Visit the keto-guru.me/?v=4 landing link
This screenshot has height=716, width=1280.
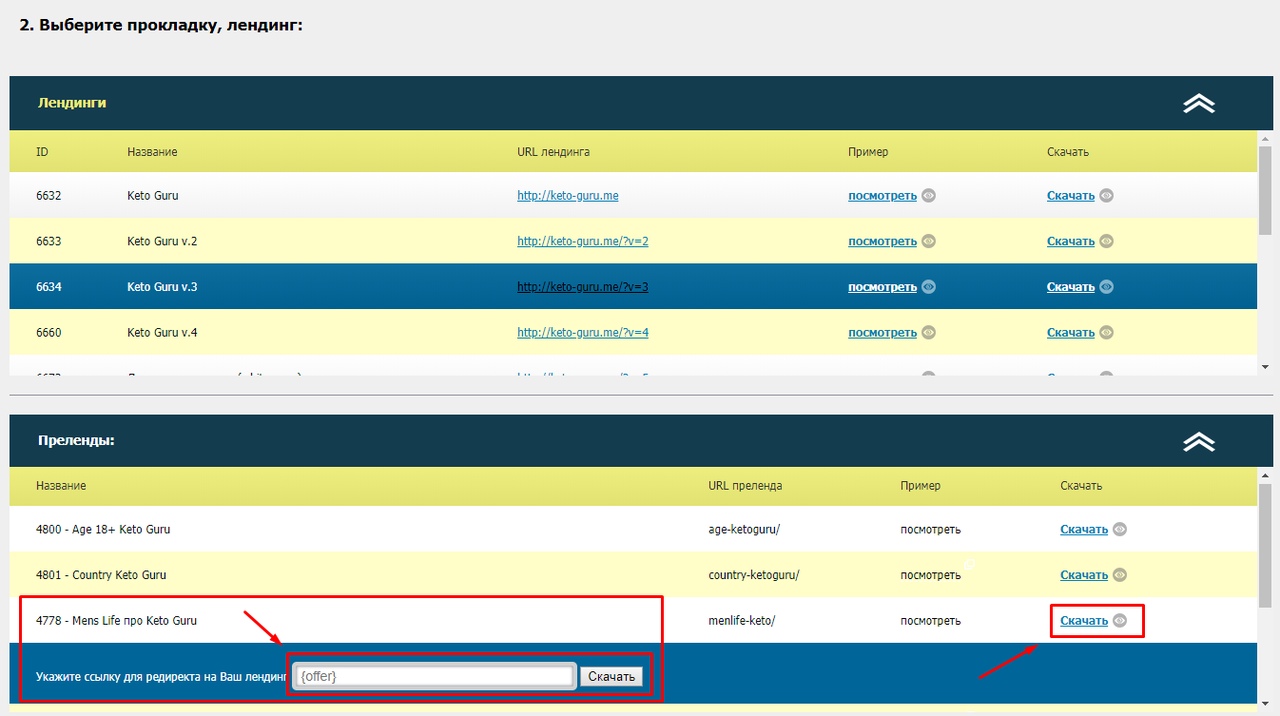(583, 332)
